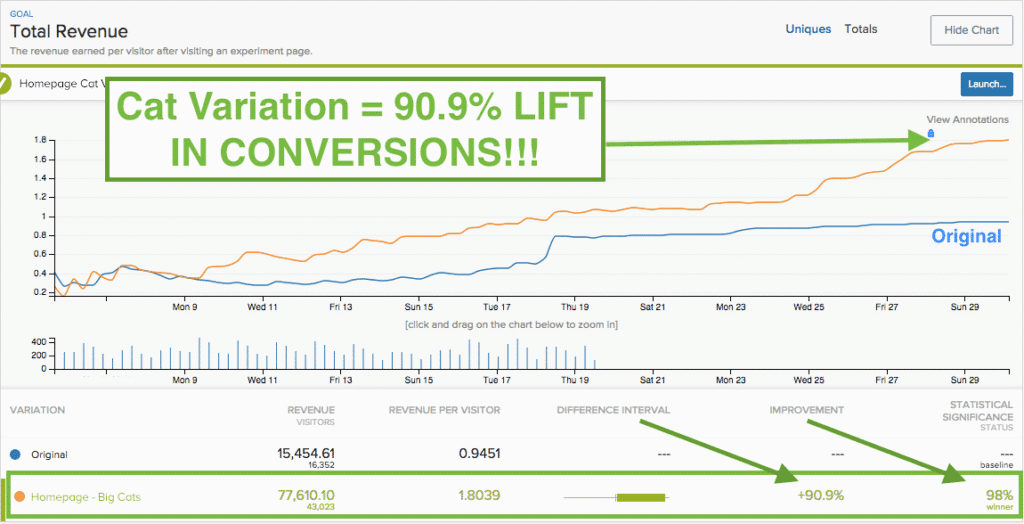Click the green difference interval bar
The height and width of the screenshot is (524, 1024).
(x=640, y=496)
